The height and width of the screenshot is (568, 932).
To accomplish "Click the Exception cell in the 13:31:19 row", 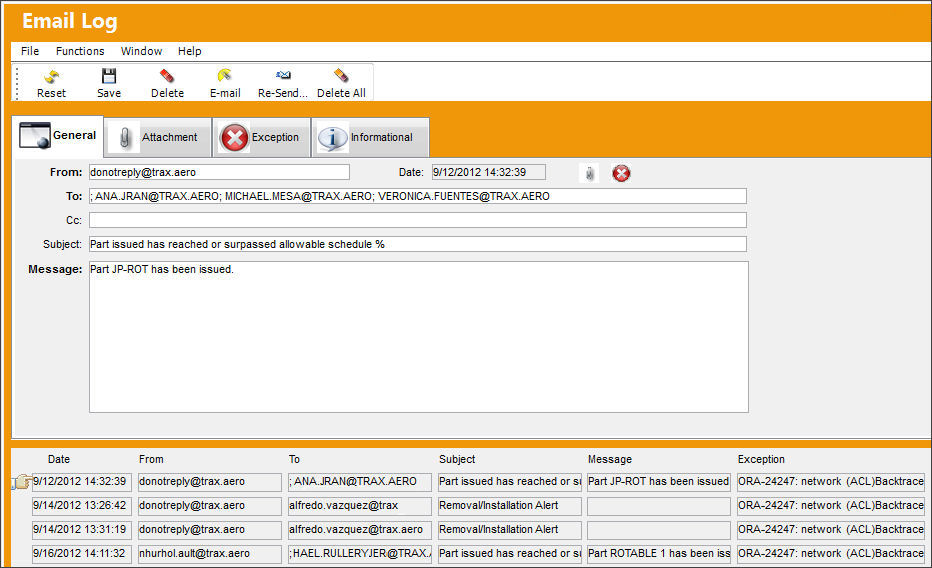I will tap(831, 530).
